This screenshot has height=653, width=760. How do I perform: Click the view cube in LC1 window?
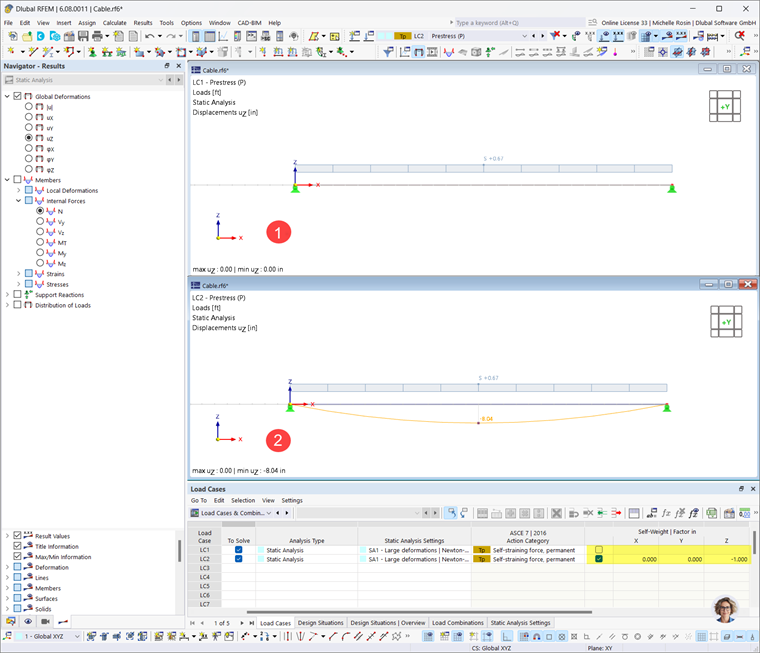725,106
